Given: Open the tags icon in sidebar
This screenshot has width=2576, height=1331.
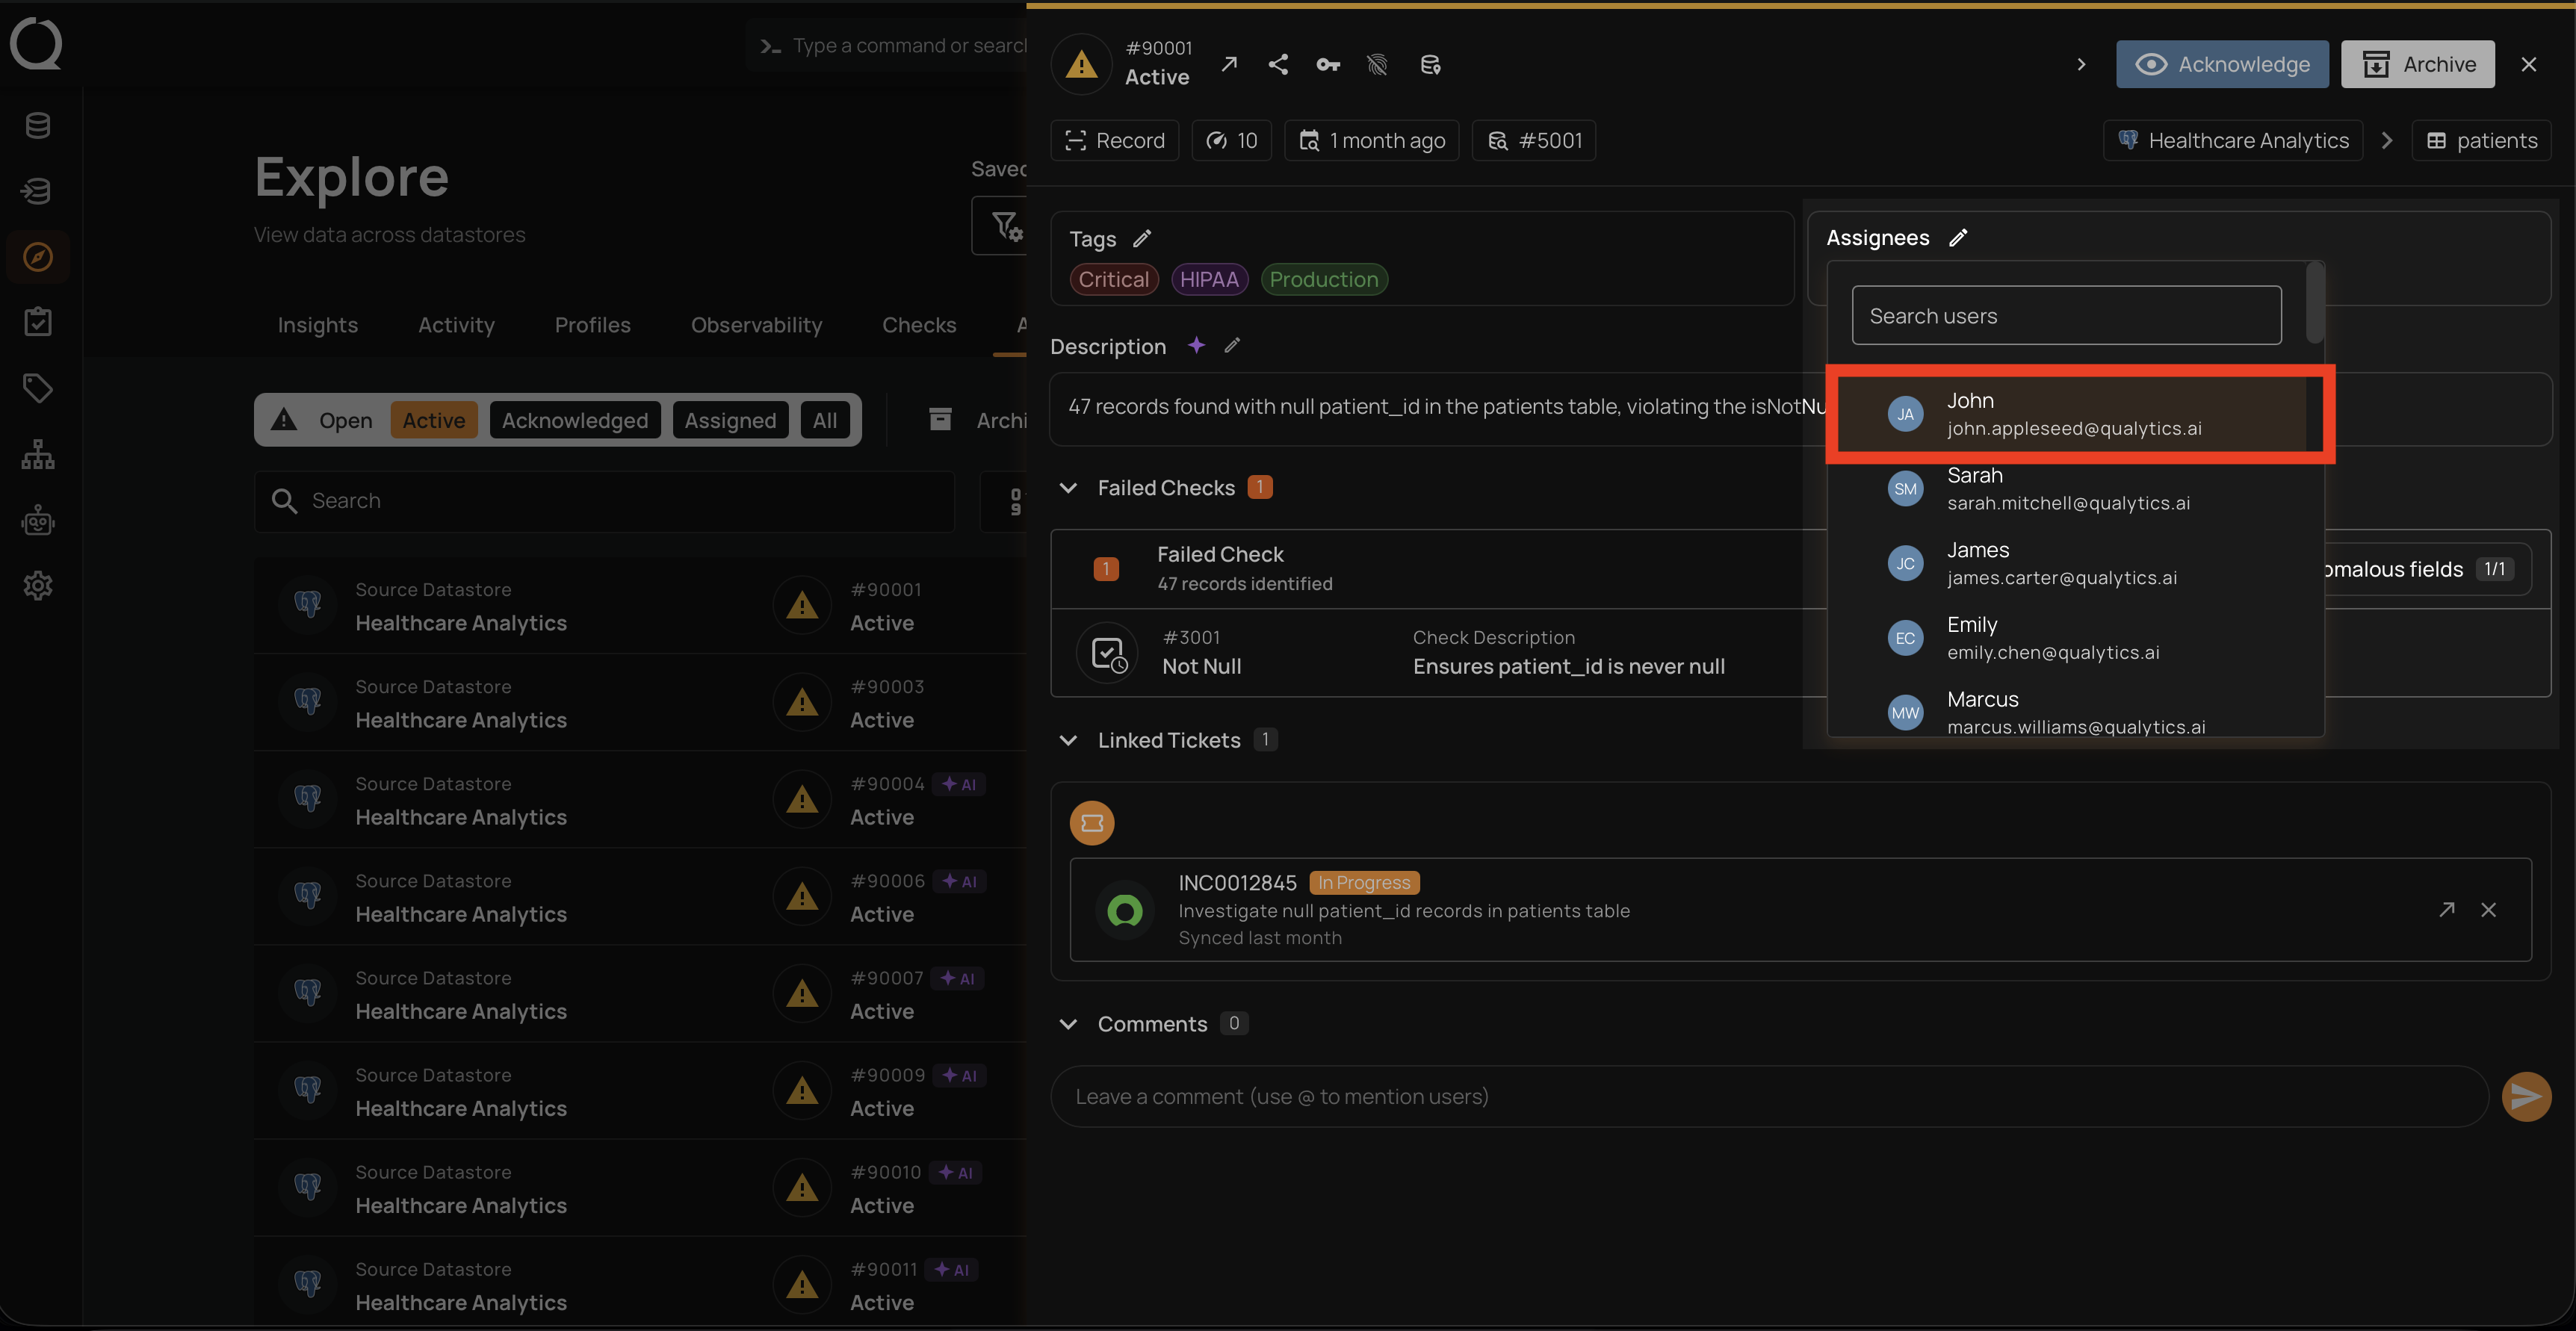Looking at the screenshot, I should [x=38, y=388].
